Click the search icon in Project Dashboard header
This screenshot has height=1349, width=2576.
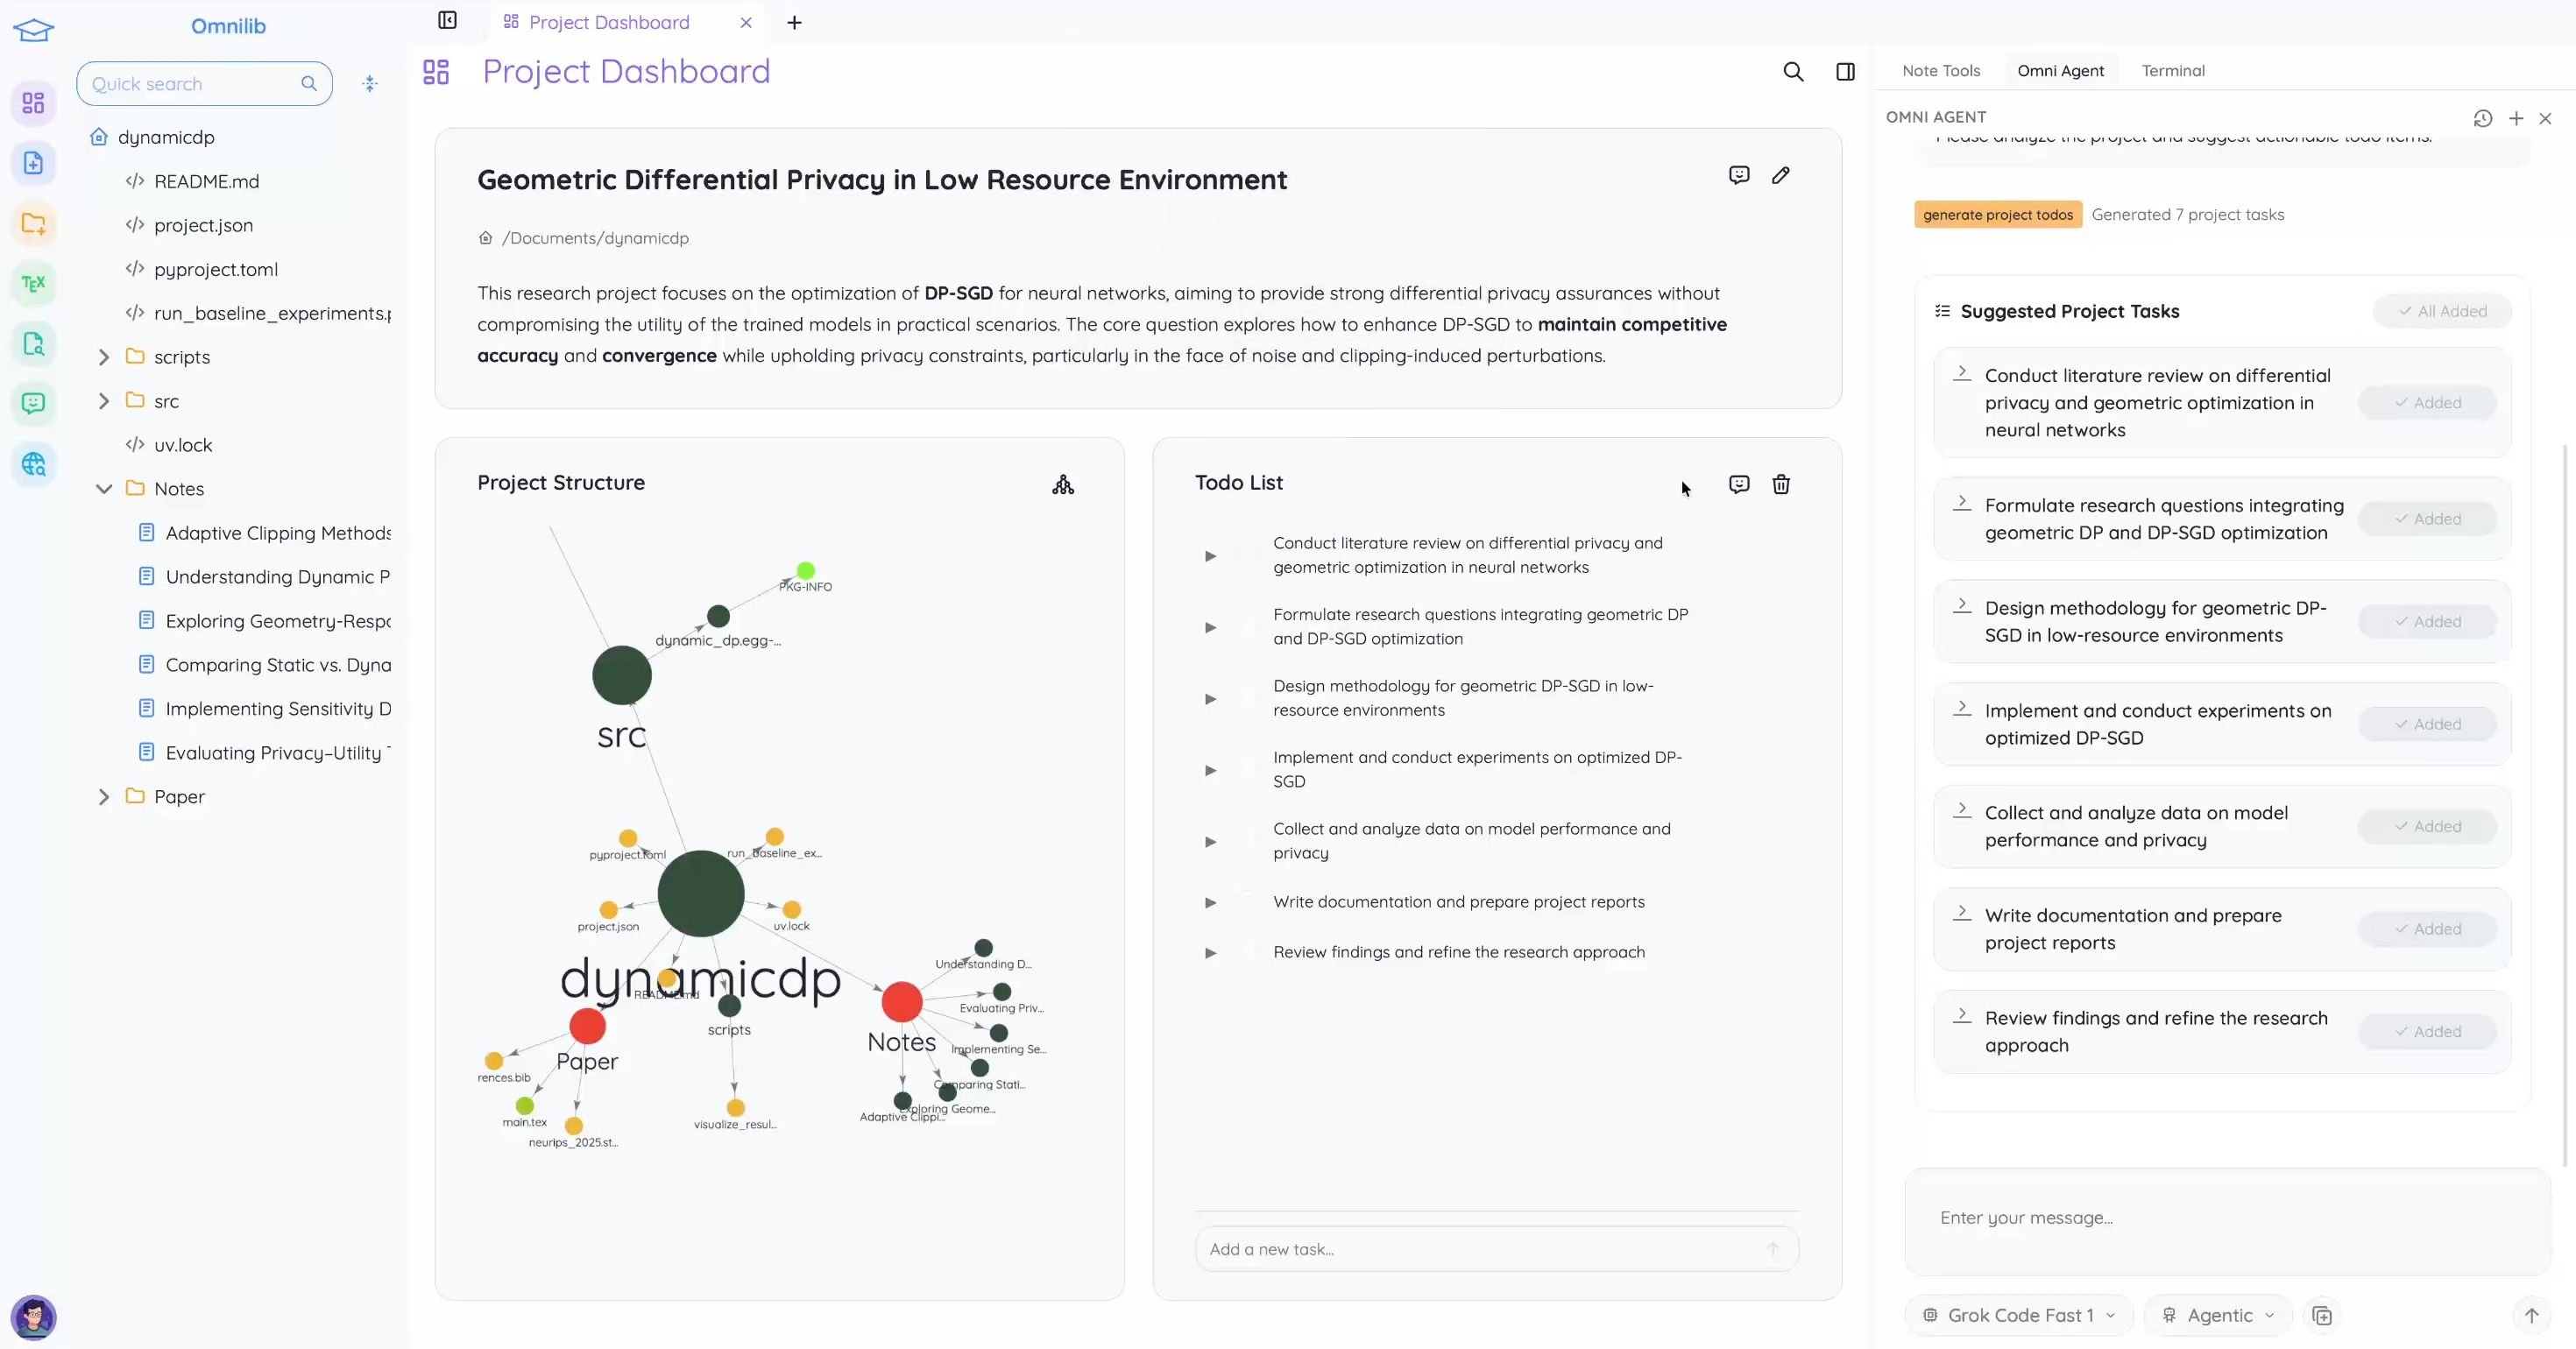pyautogui.click(x=1793, y=71)
